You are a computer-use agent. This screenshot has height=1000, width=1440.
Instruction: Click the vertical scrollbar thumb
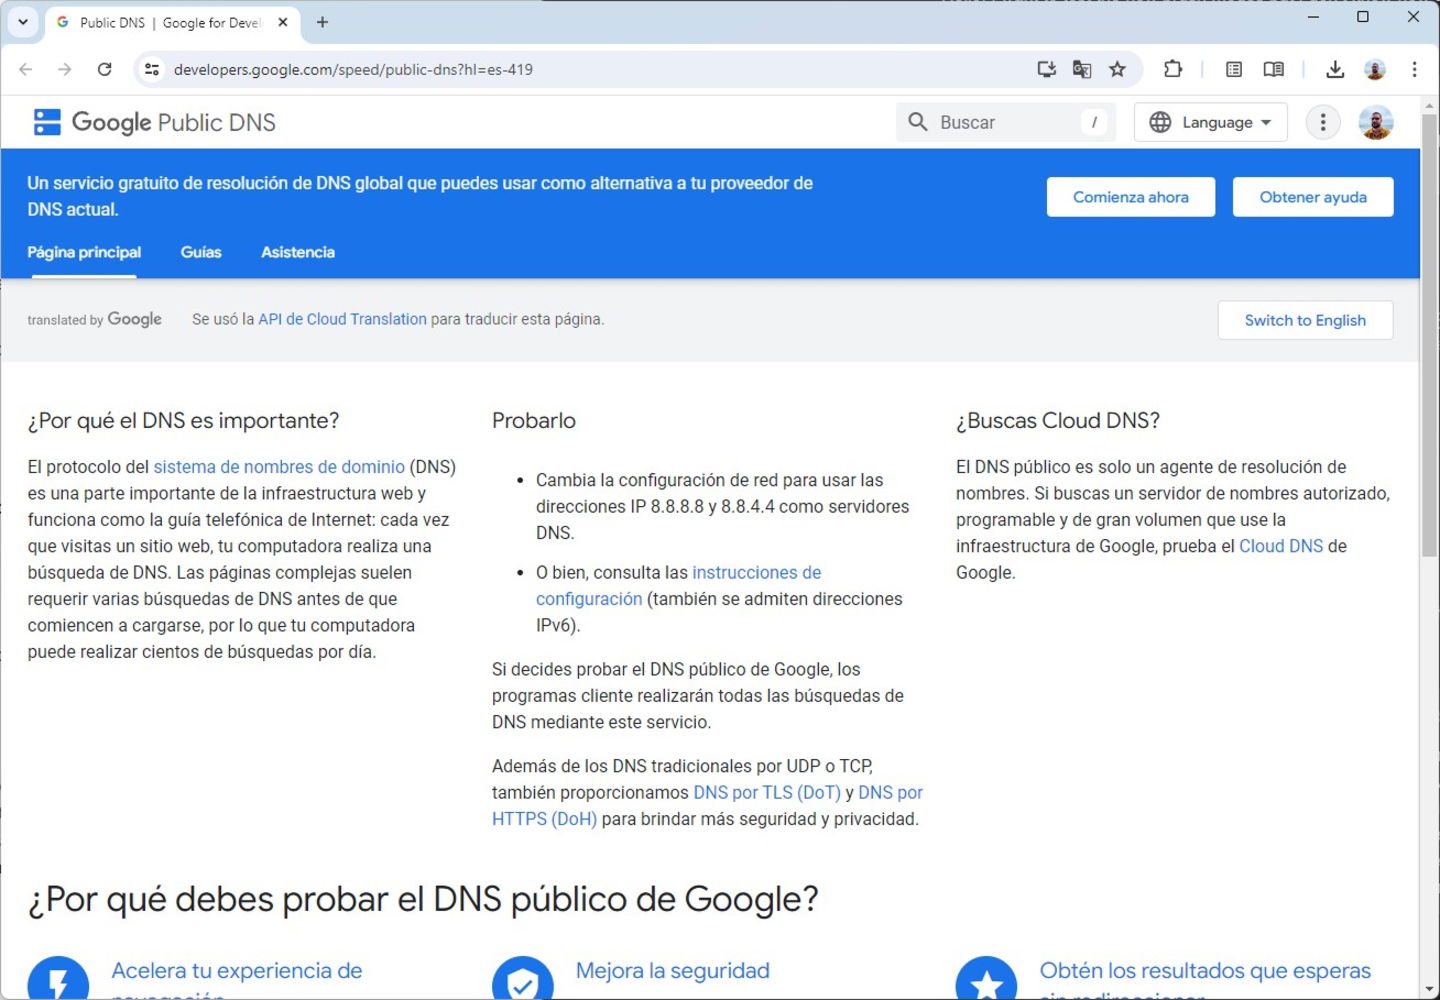(x=1429, y=335)
